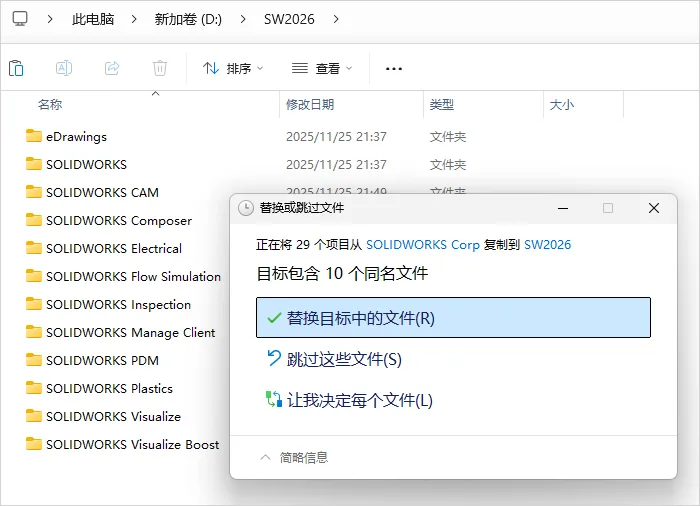
Task: Click the eDrawings folder name
Action: coord(76,137)
